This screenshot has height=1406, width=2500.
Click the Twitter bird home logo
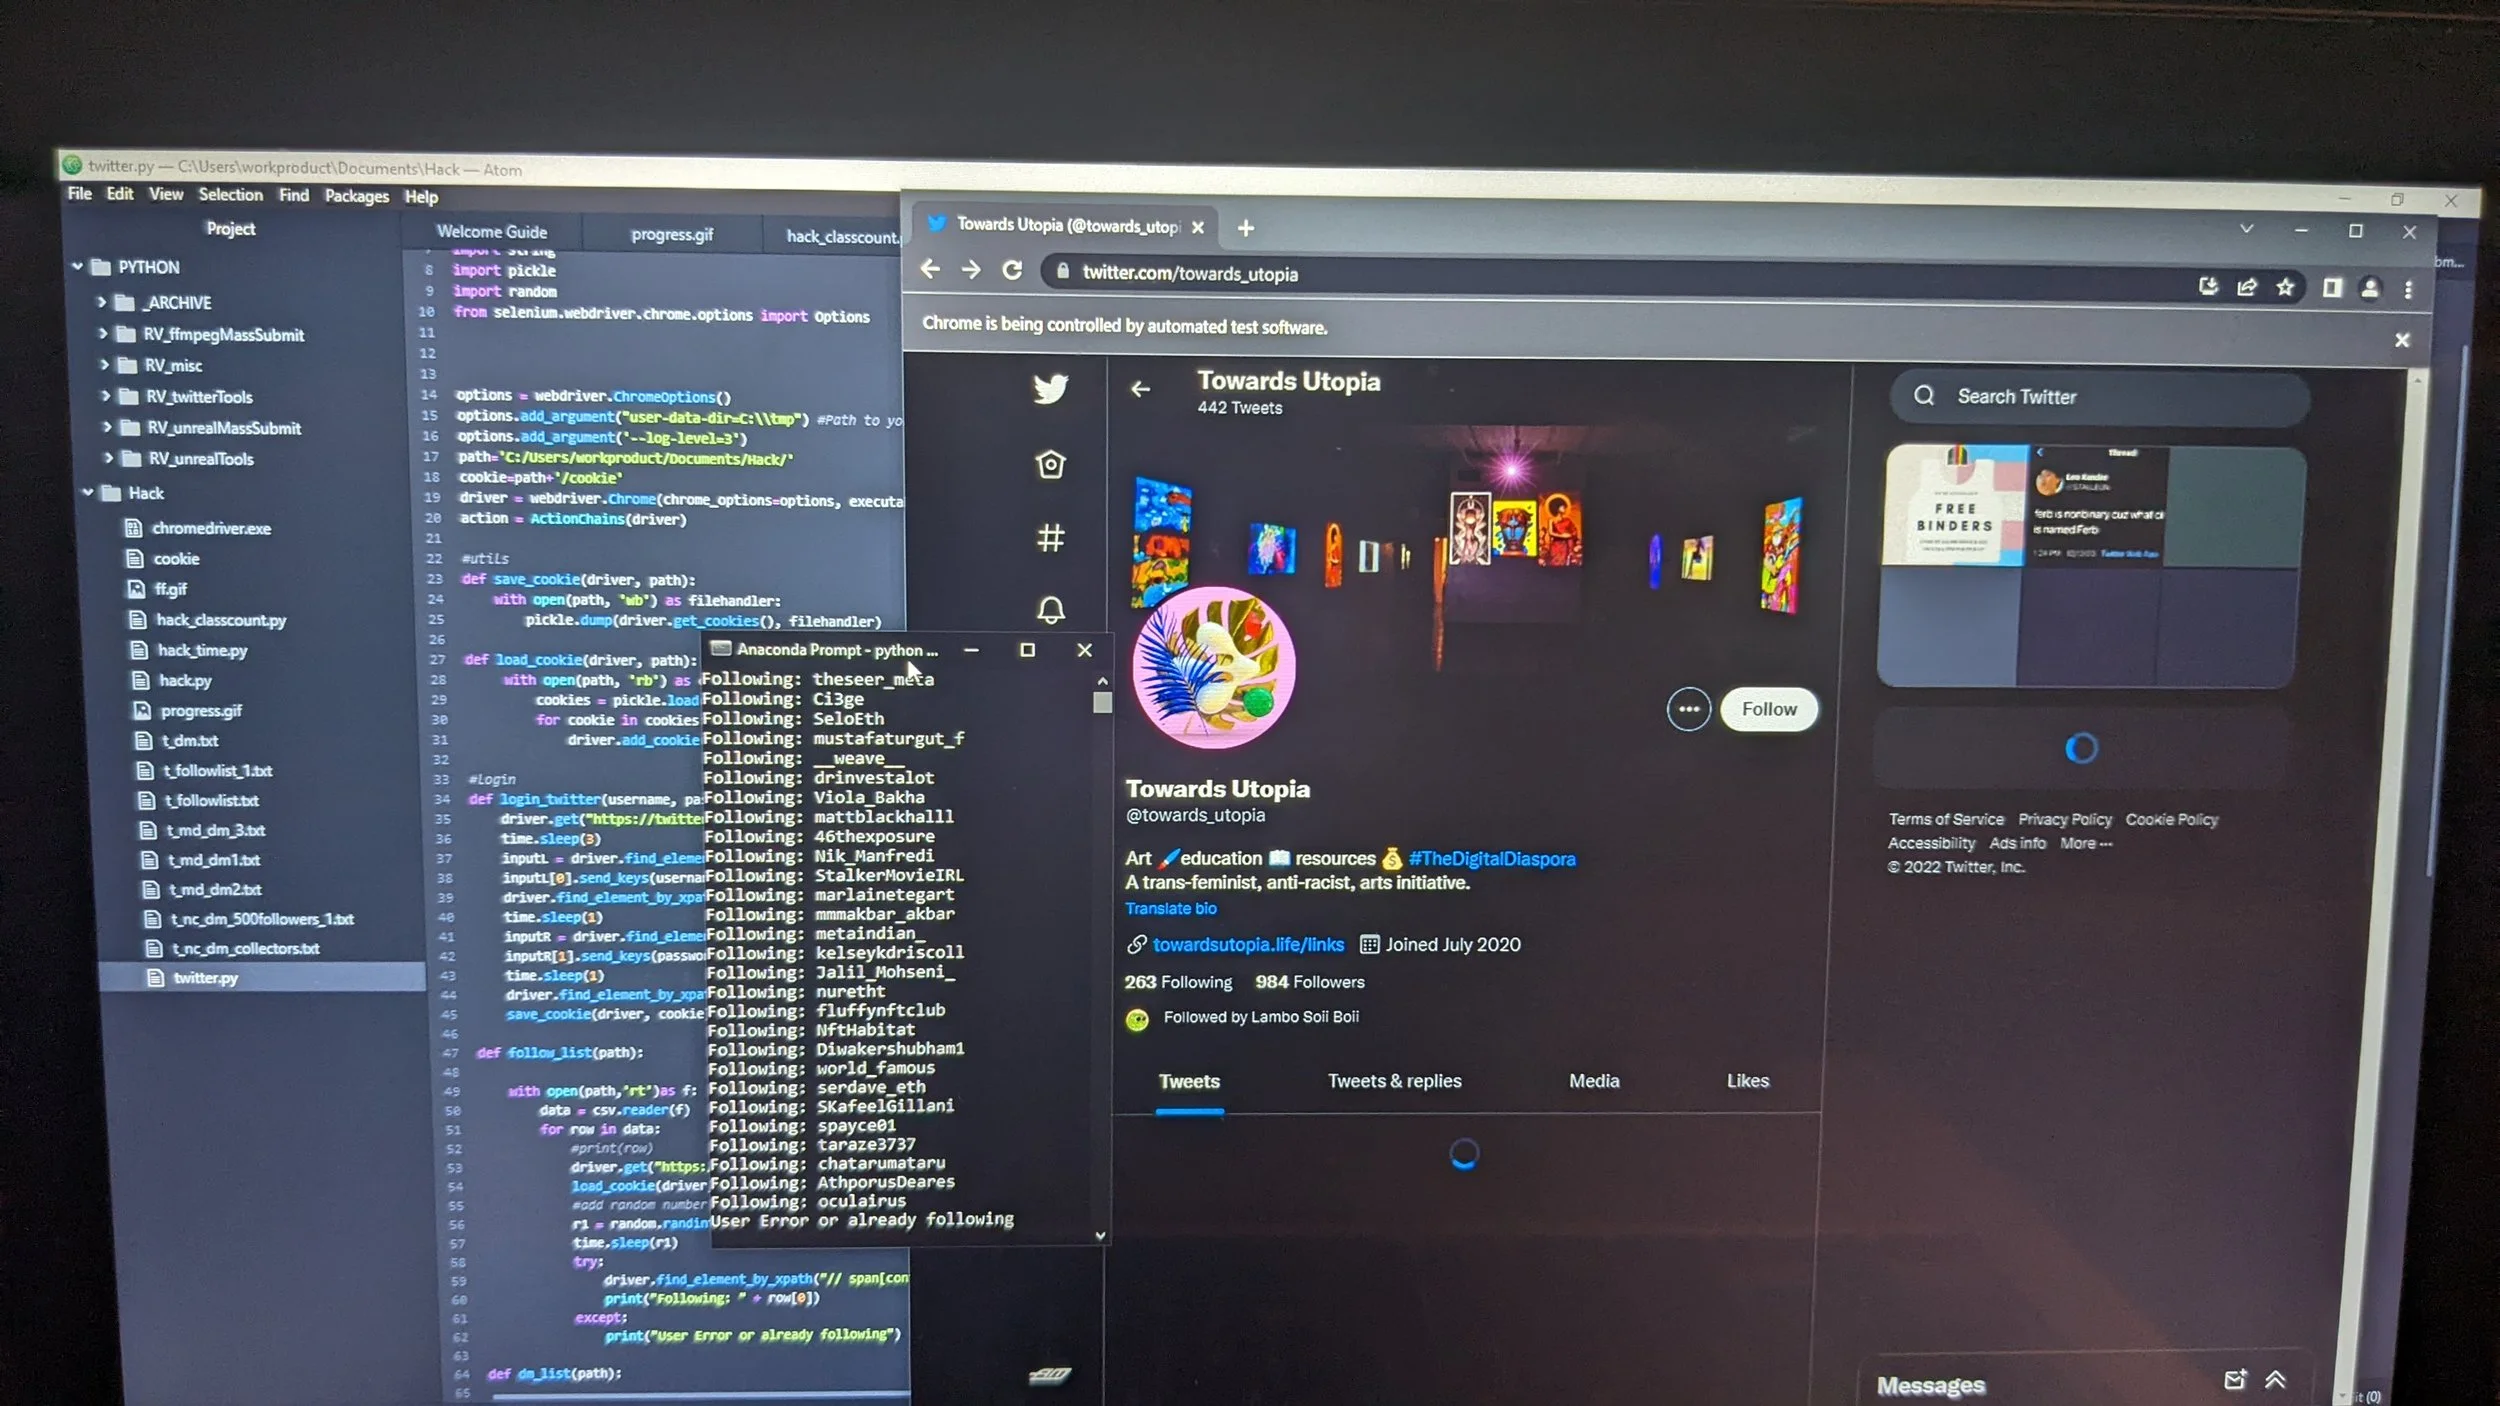pyautogui.click(x=1050, y=388)
